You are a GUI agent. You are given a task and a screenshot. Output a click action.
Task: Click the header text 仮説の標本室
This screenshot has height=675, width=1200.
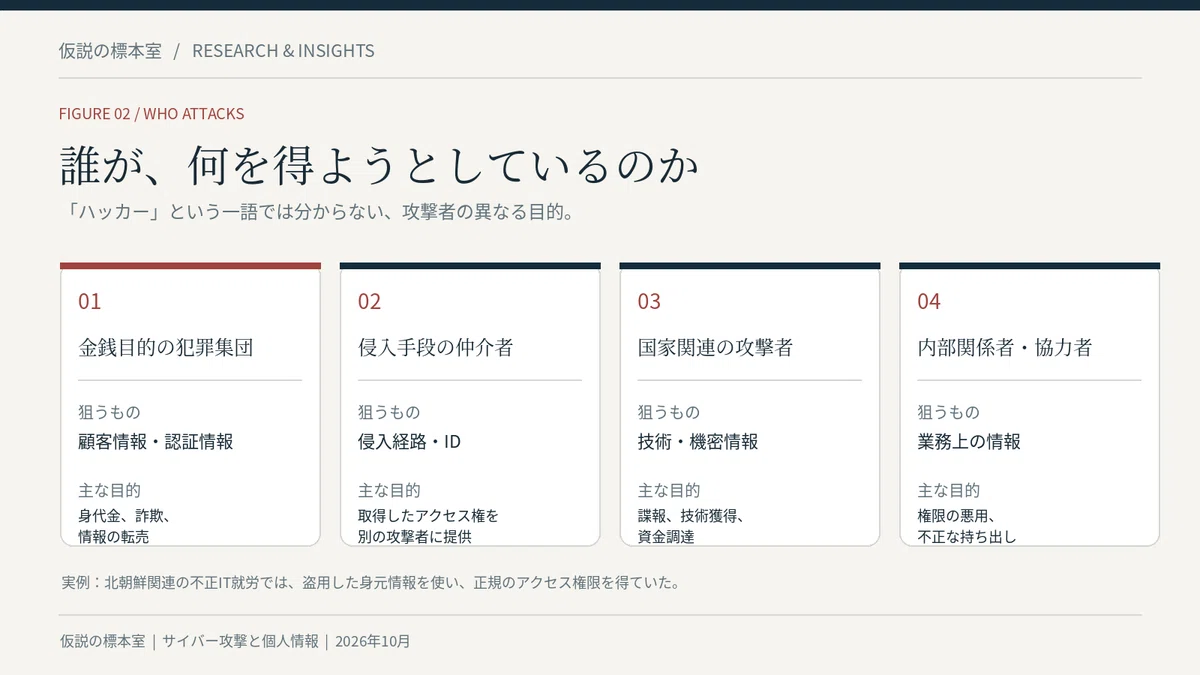pyautogui.click(x=110, y=51)
